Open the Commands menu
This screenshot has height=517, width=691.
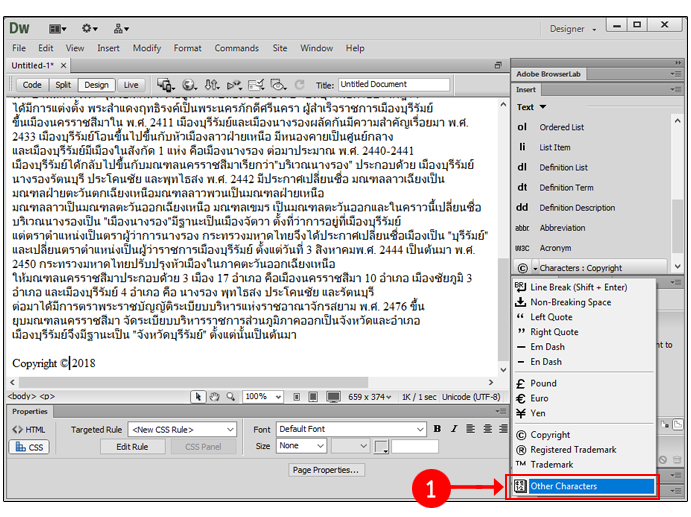[236, 48]
